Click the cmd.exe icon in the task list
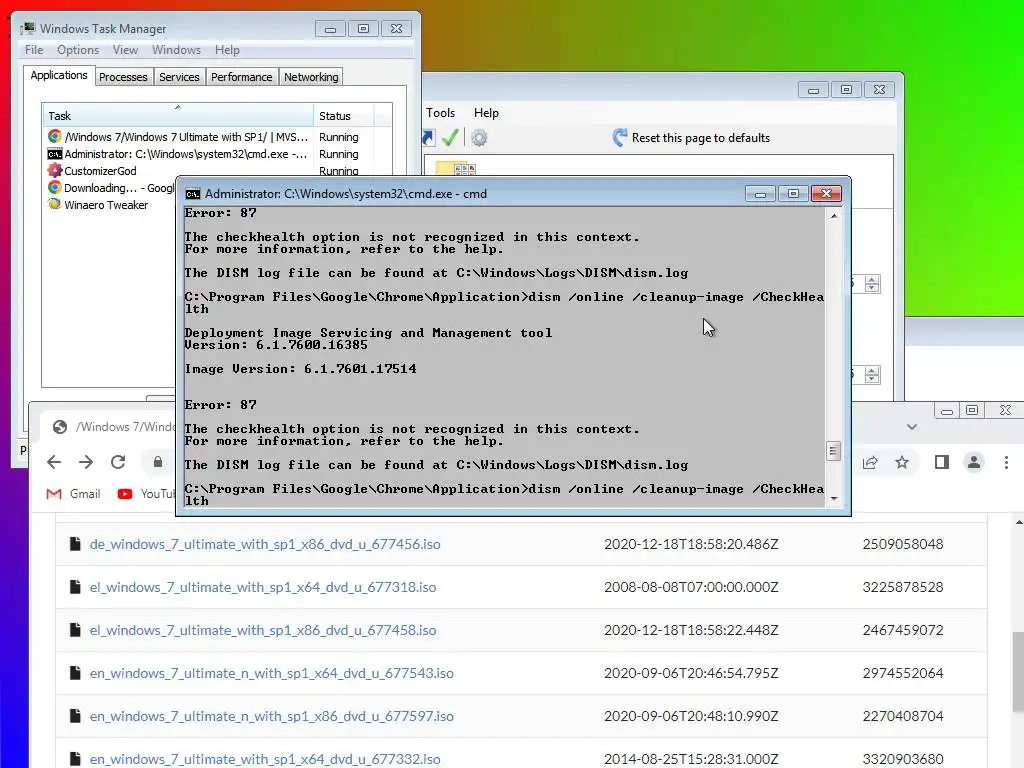 click(55, 154)
